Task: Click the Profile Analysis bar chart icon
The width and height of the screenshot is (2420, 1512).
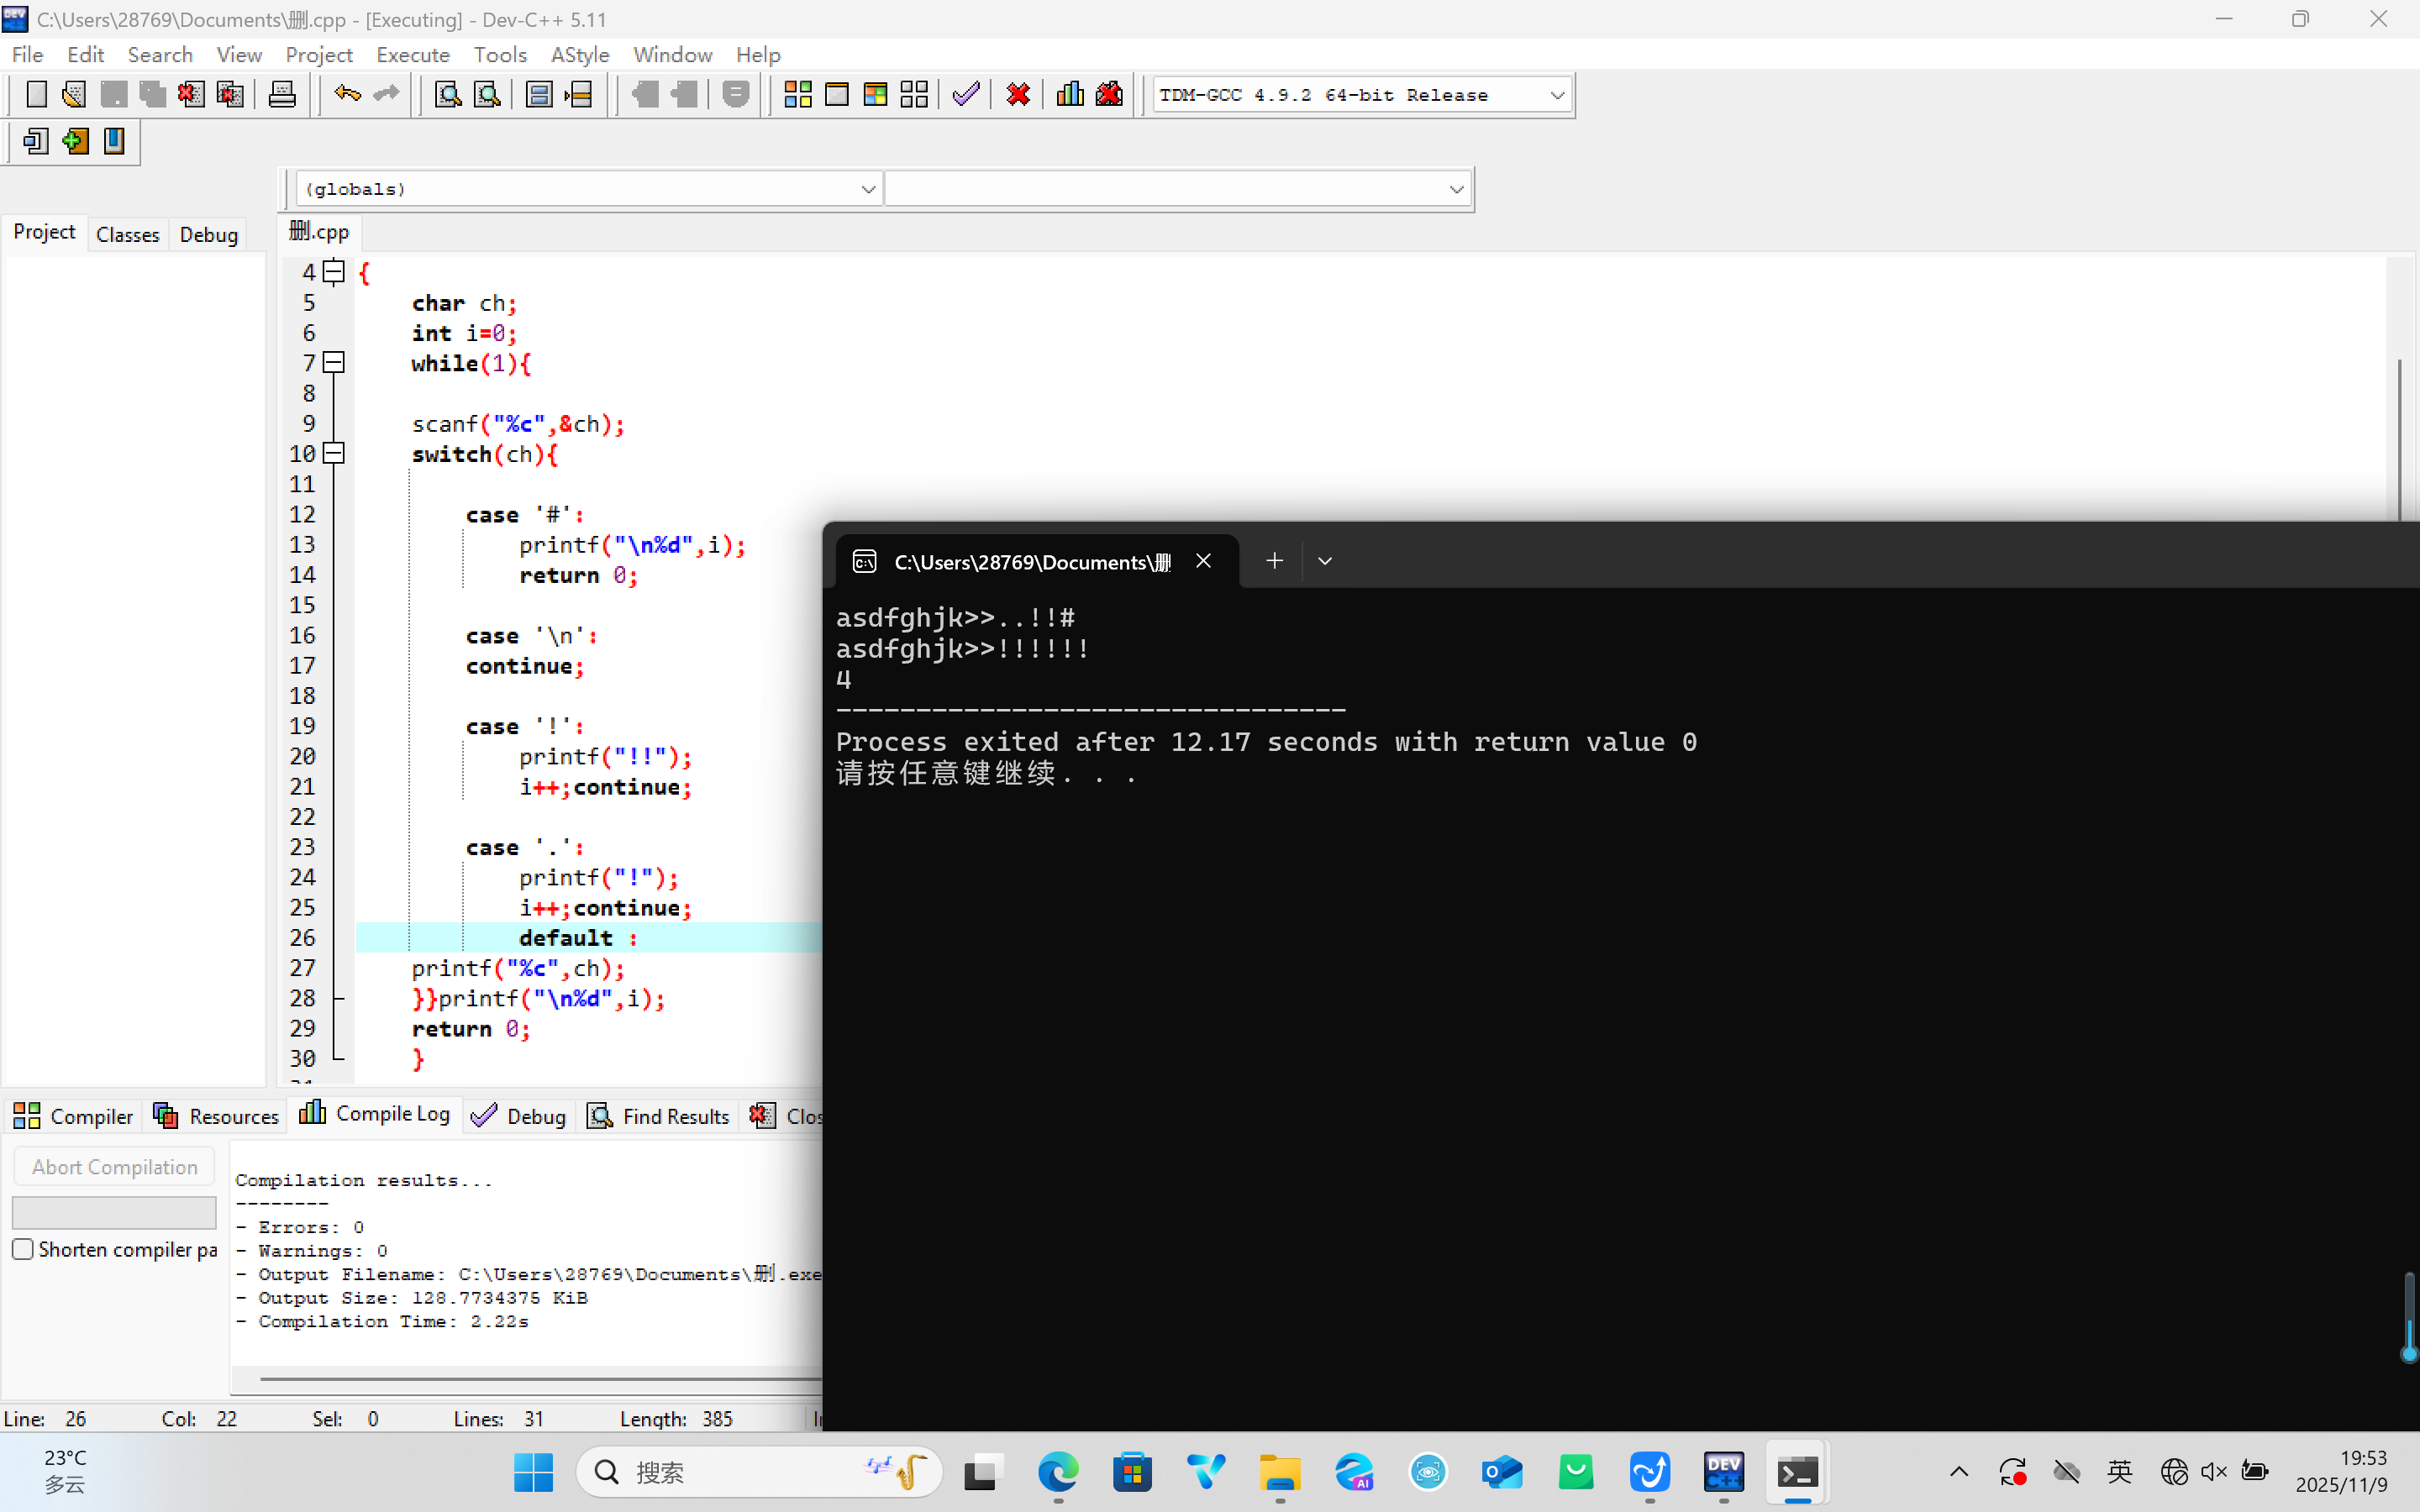Action: [1070, 95]
